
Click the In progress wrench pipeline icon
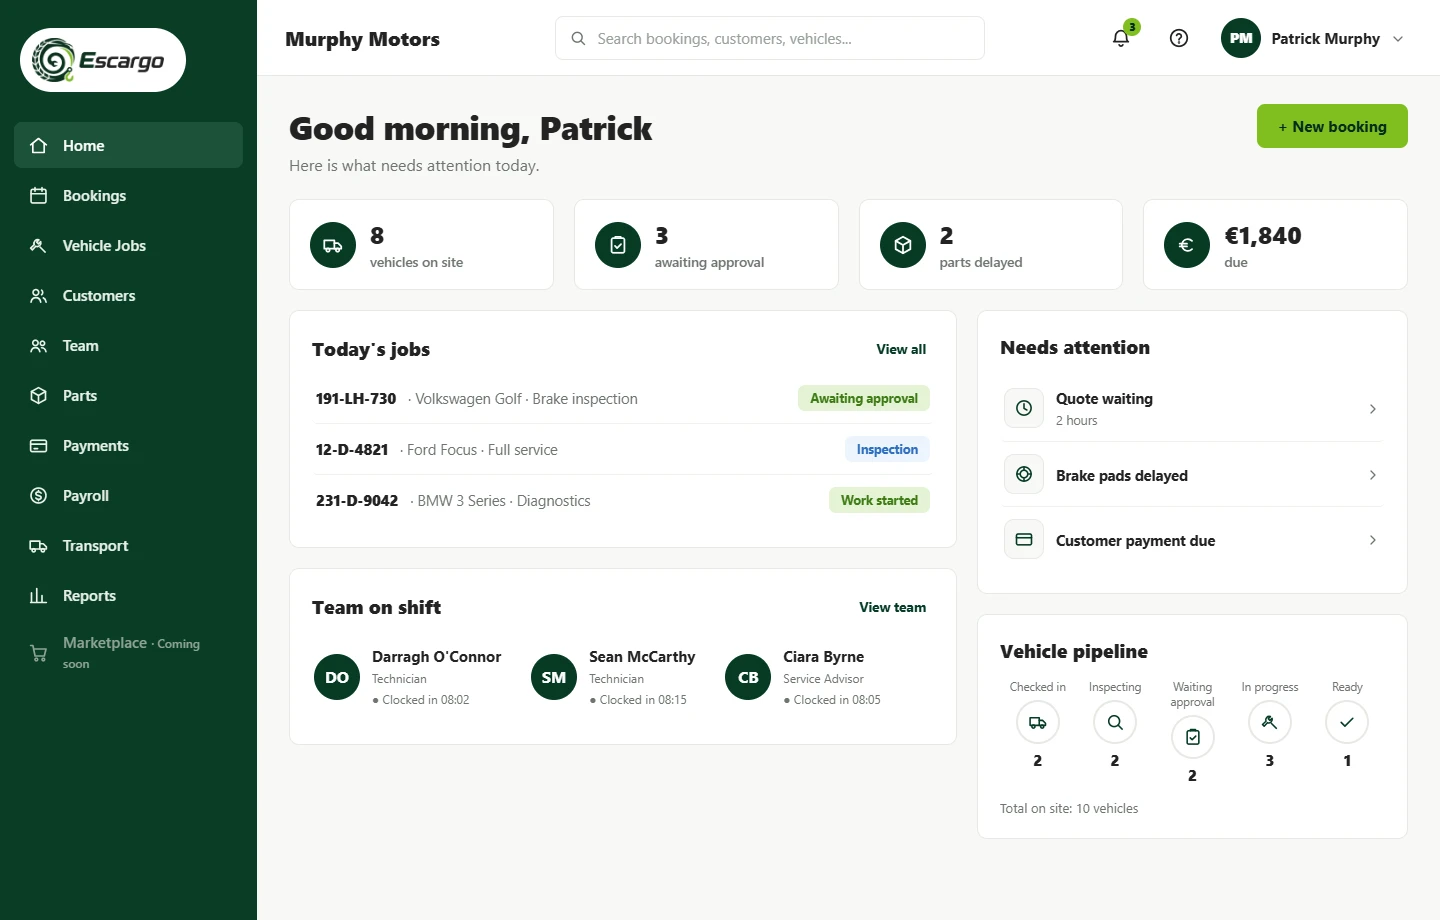(x=1270, y=722)
